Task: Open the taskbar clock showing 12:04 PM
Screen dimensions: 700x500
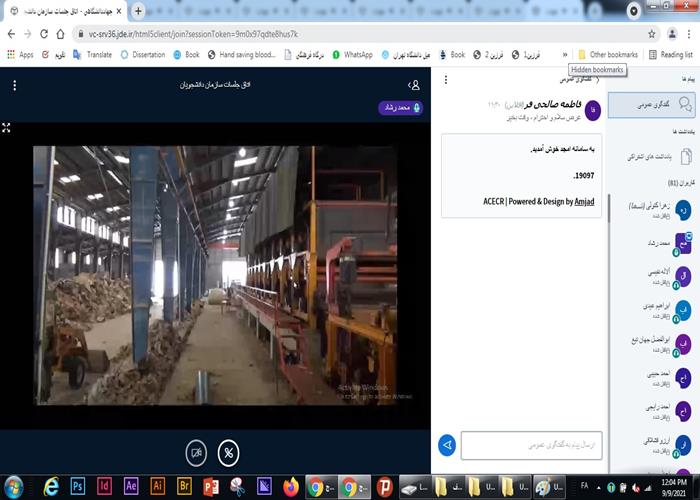Action: (674, 487)
